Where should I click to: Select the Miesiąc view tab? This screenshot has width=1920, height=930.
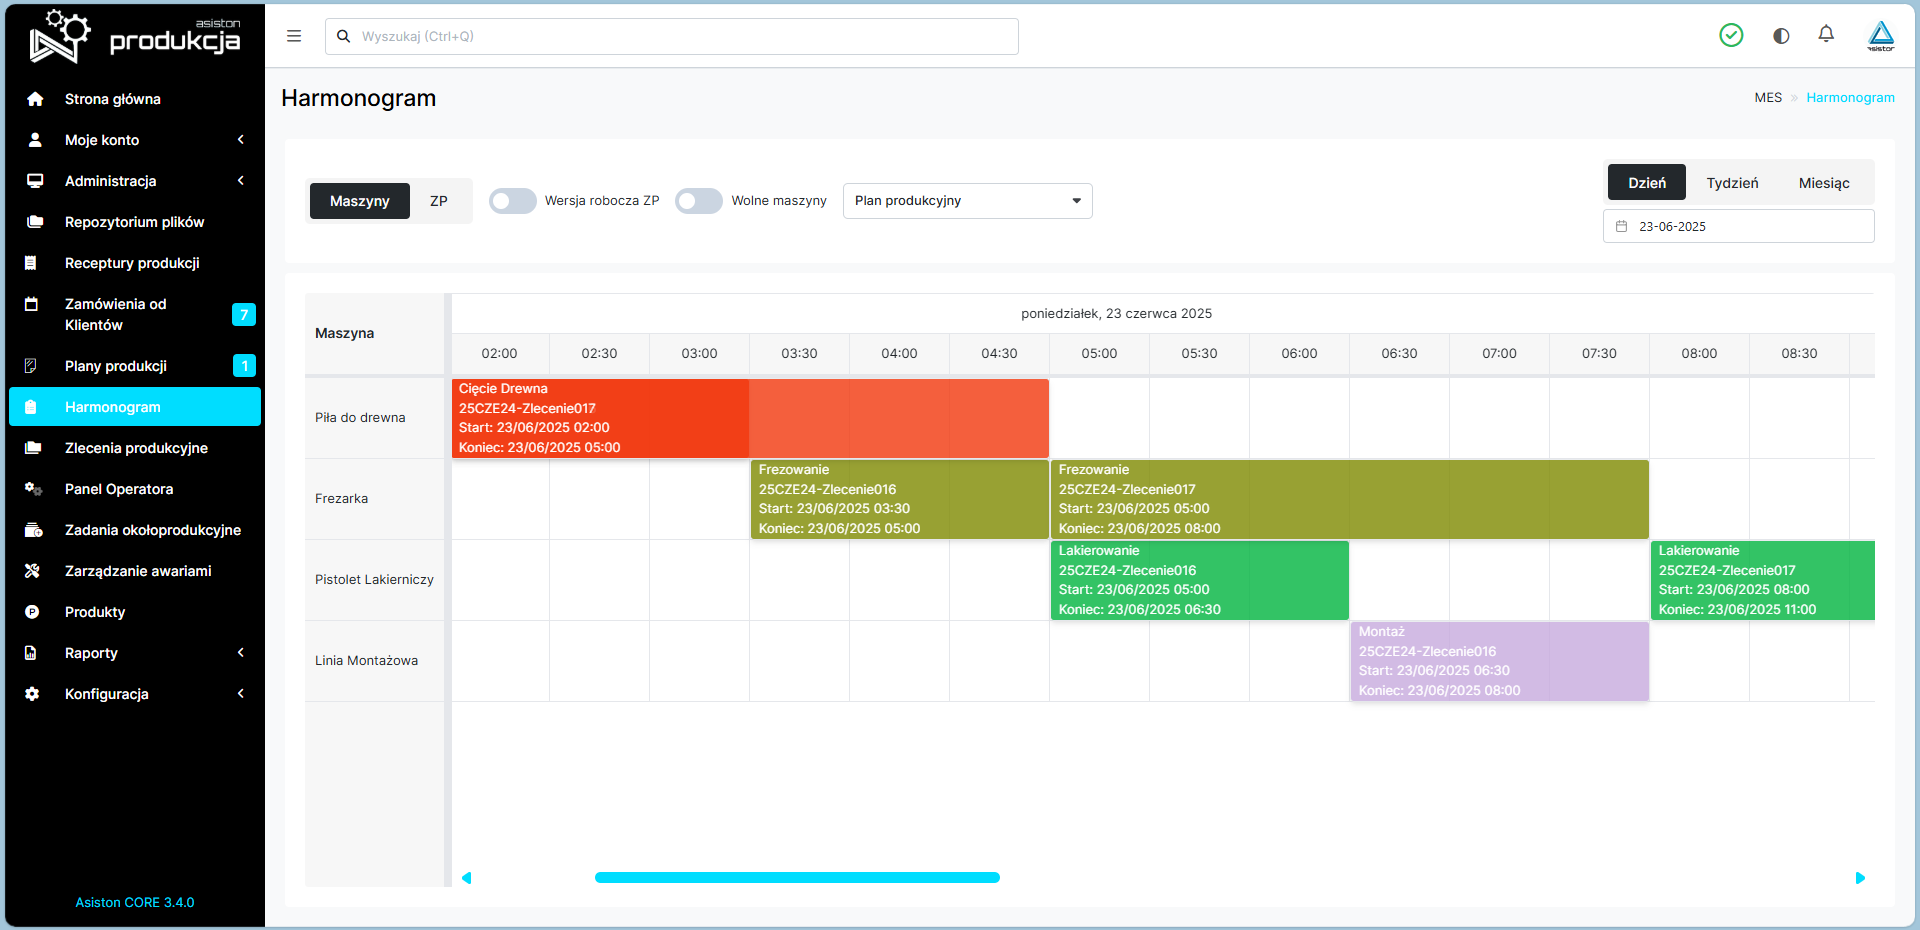coord(1824,183)
